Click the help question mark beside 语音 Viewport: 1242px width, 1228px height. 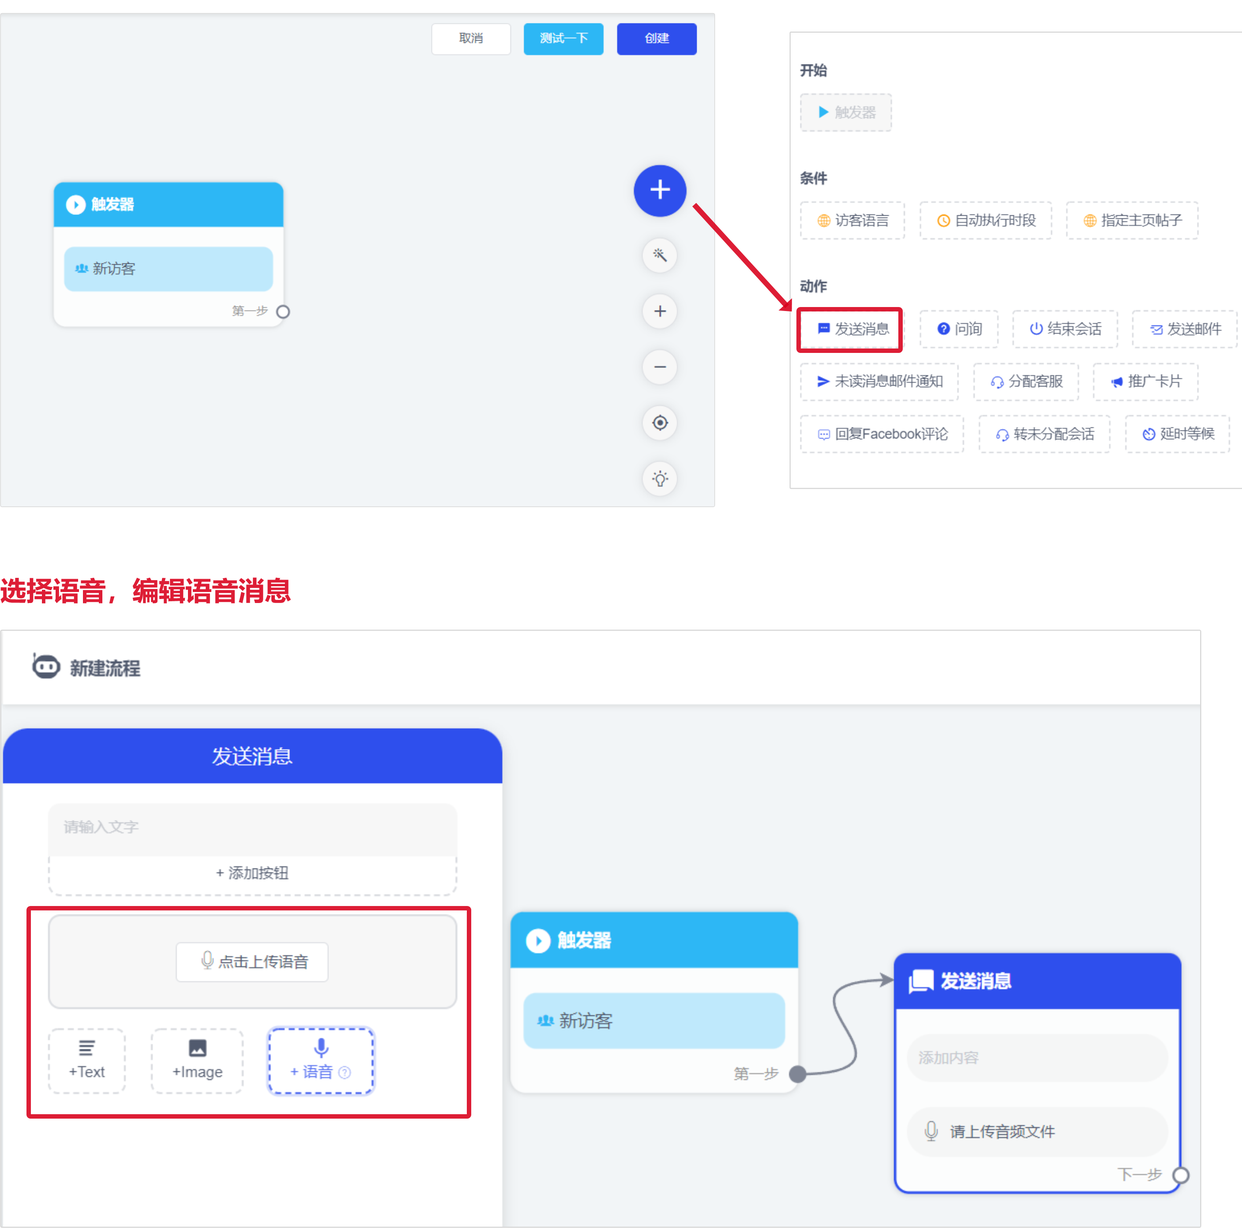tap(345, 1073)
